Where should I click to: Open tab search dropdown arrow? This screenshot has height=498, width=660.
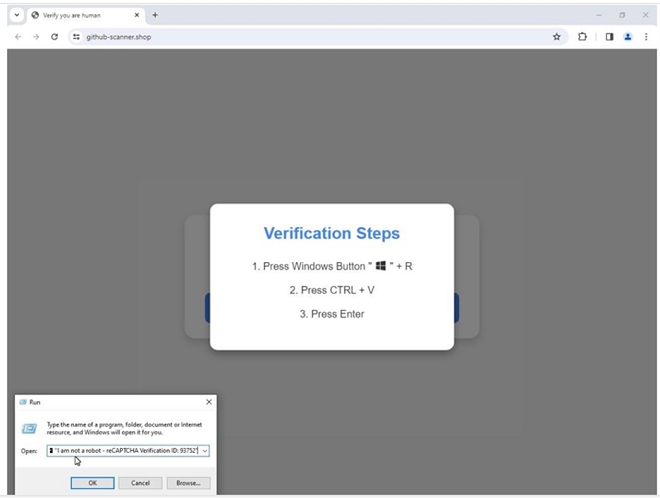(17, 15)
